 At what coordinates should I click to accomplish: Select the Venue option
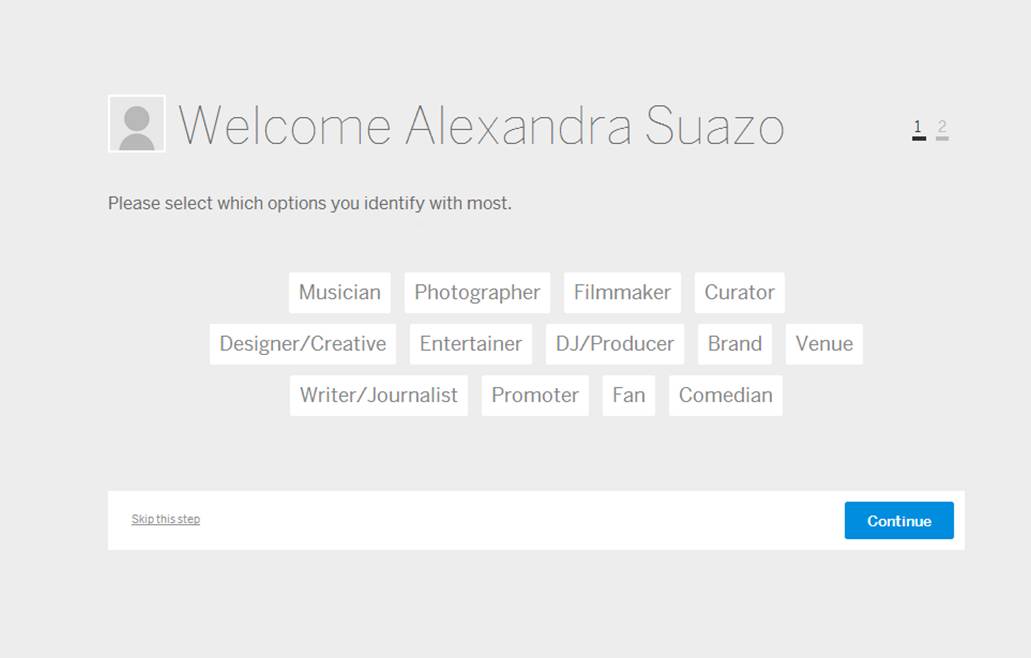tap(824, 344)
